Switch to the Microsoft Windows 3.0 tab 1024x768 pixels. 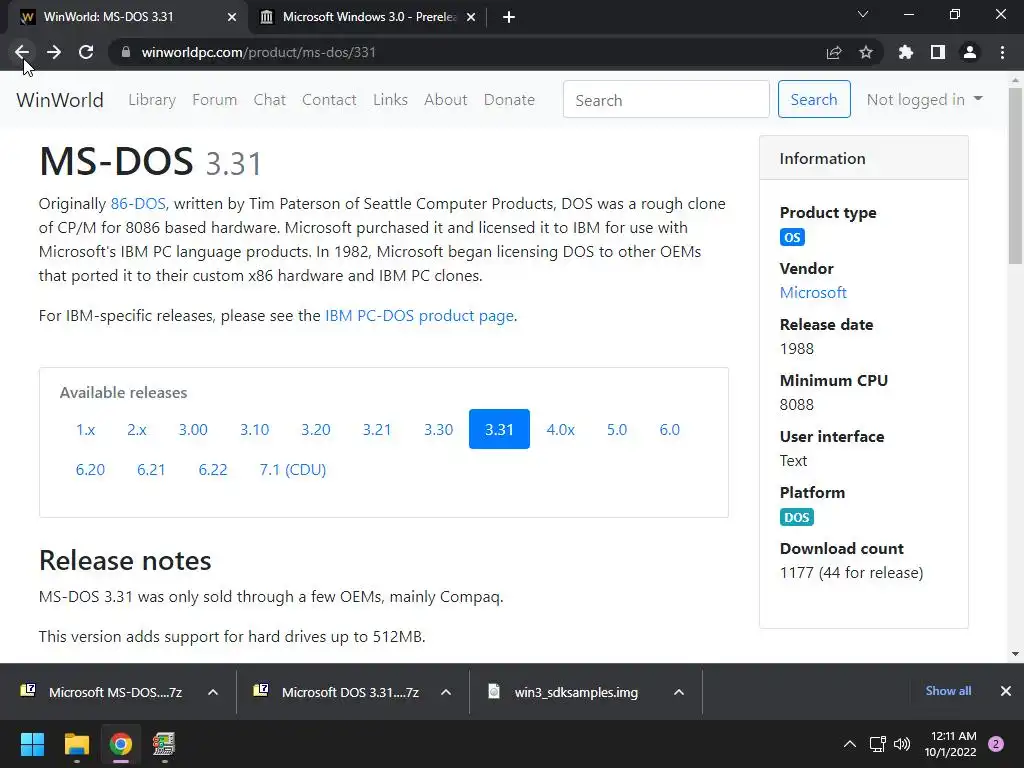coord(368,18)
